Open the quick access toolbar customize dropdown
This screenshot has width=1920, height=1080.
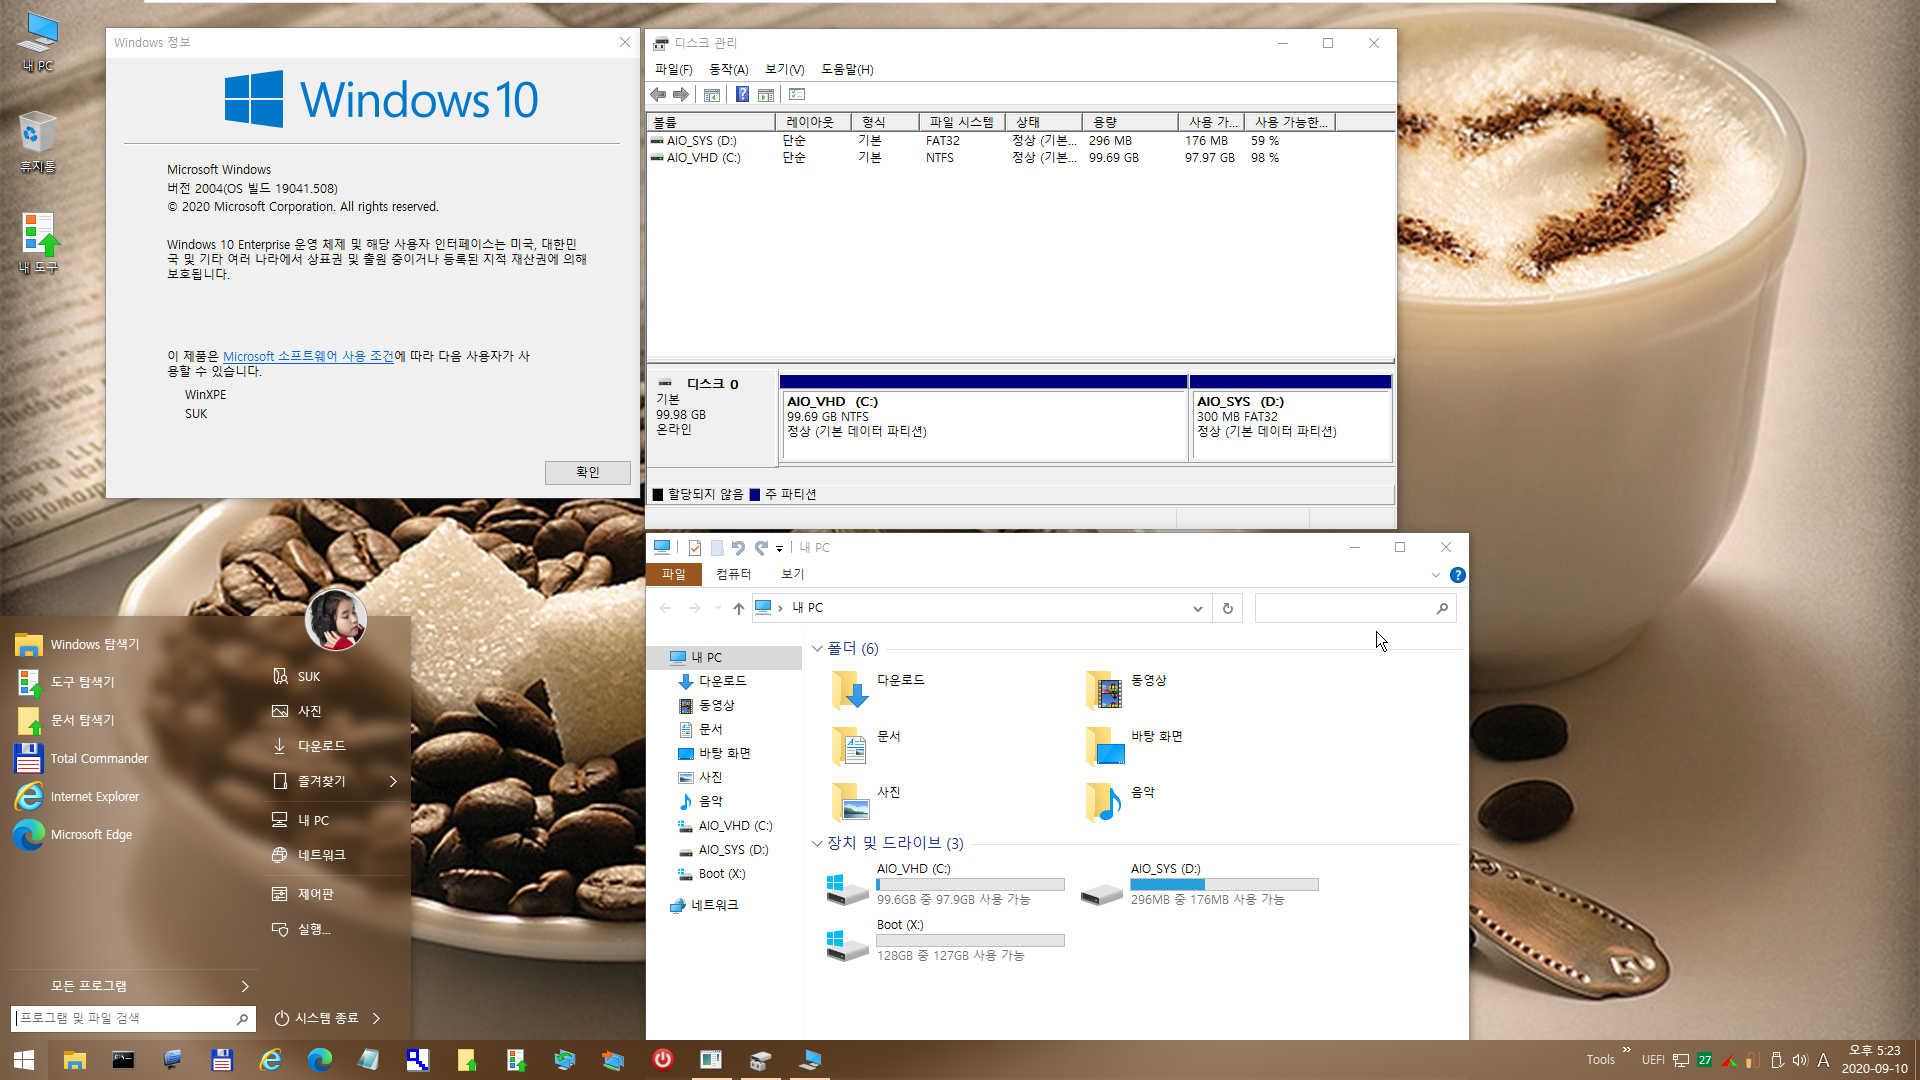pos(779,548)
